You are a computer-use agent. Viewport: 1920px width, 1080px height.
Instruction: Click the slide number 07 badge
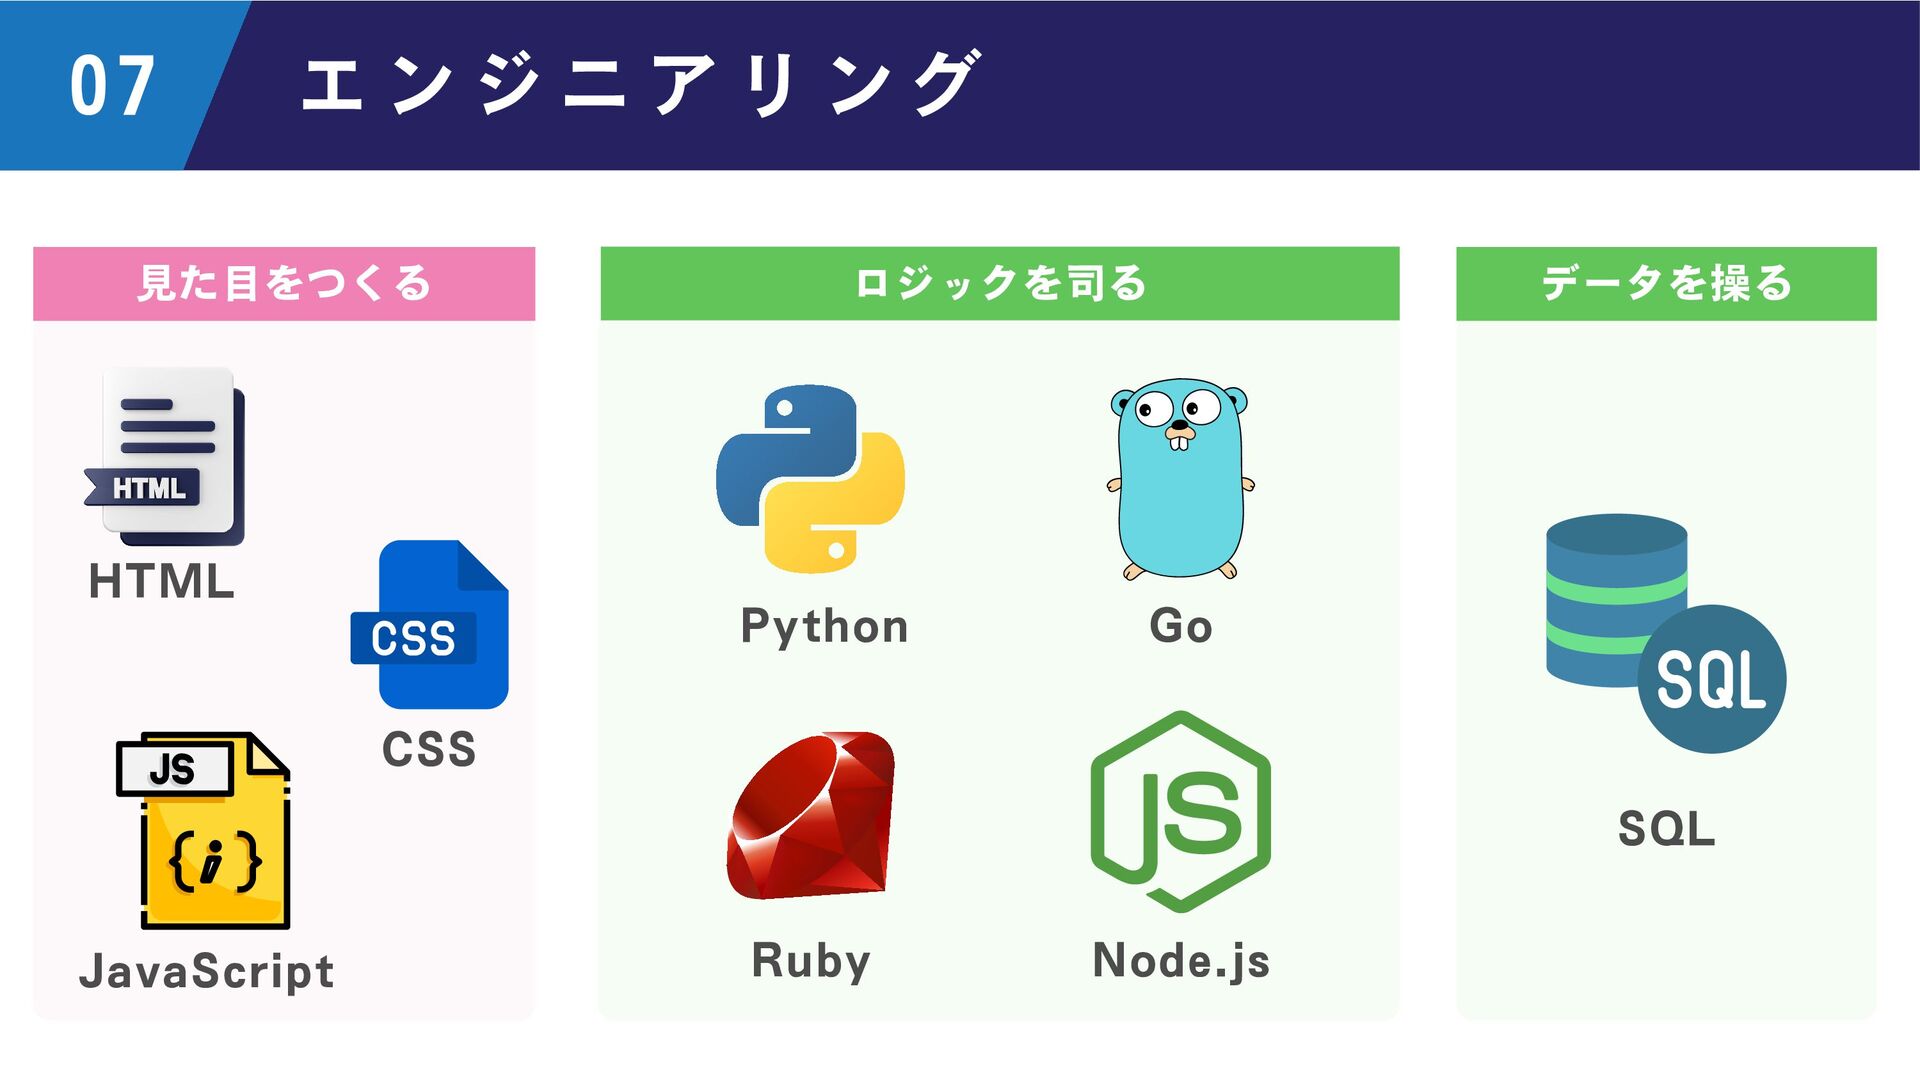tap(112, 86)
